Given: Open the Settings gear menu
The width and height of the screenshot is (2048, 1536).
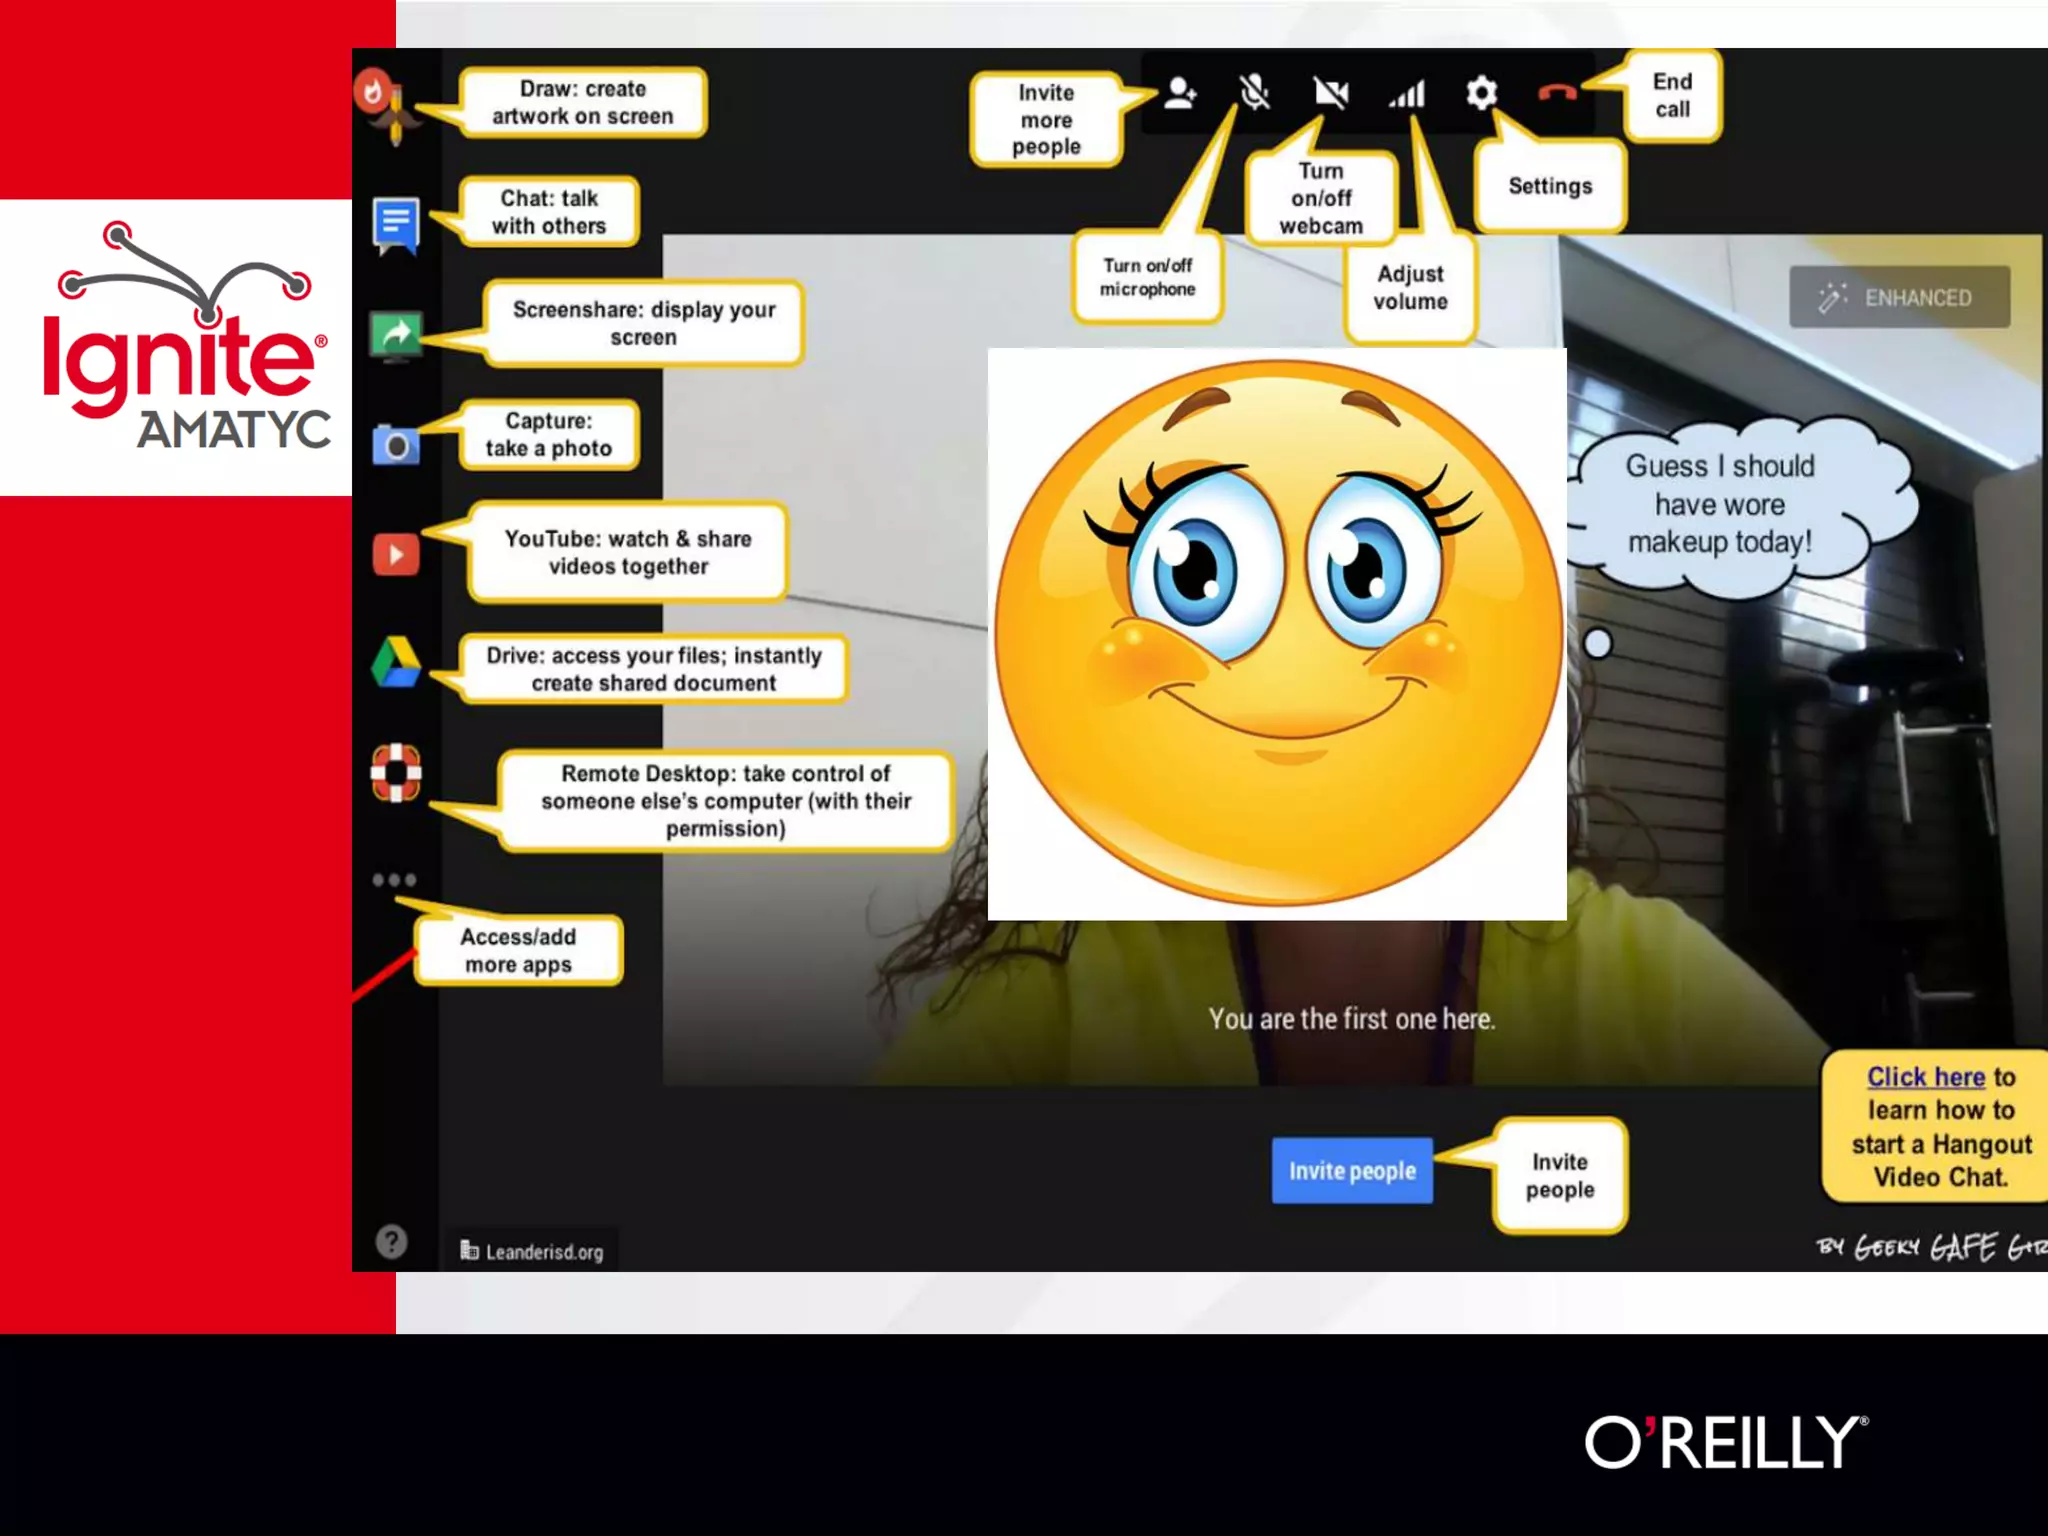Looking at the screenshot, I should [x=1481, y=93].
